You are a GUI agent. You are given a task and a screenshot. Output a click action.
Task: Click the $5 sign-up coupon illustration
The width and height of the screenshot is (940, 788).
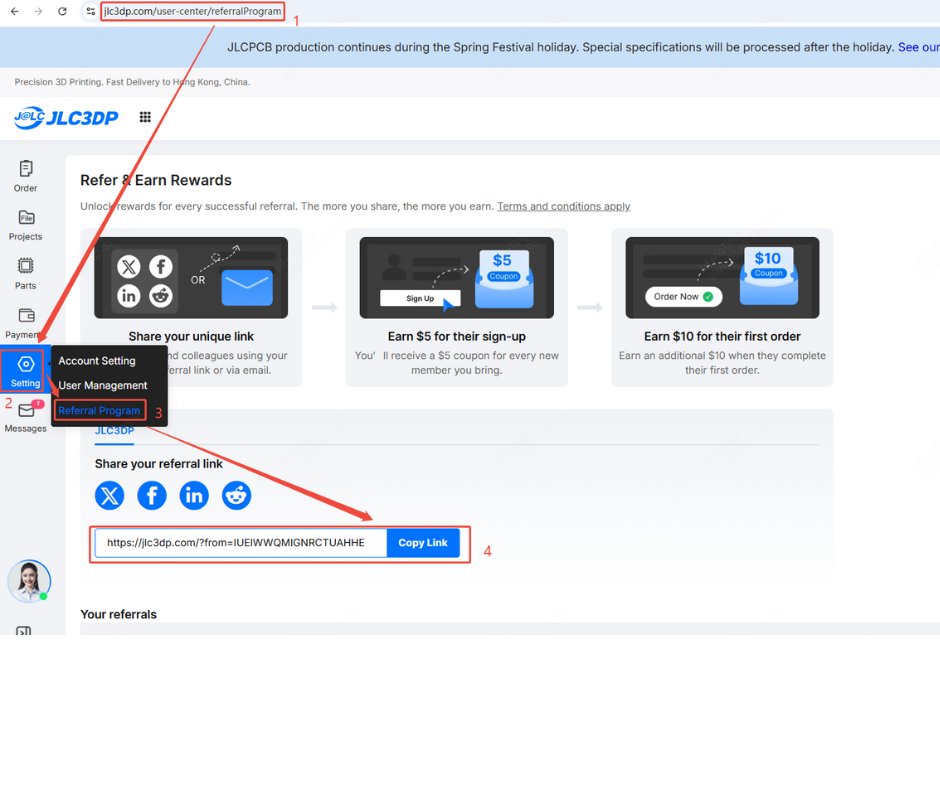tap(456, 278)
